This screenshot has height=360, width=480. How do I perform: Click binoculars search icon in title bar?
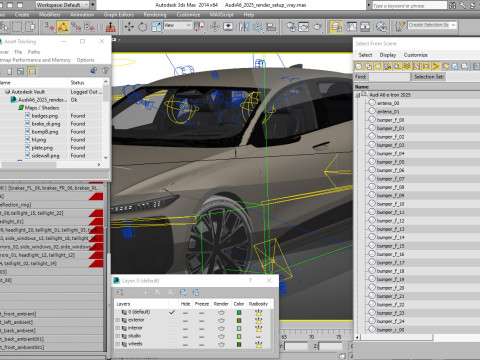point(452,5)
